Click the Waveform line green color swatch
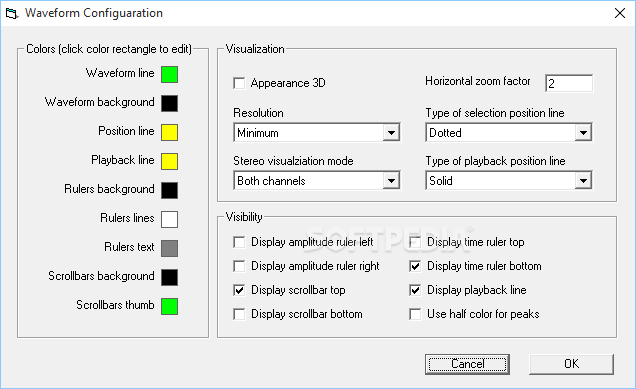Screen dimensions: 636x389 tap(170, 74)
